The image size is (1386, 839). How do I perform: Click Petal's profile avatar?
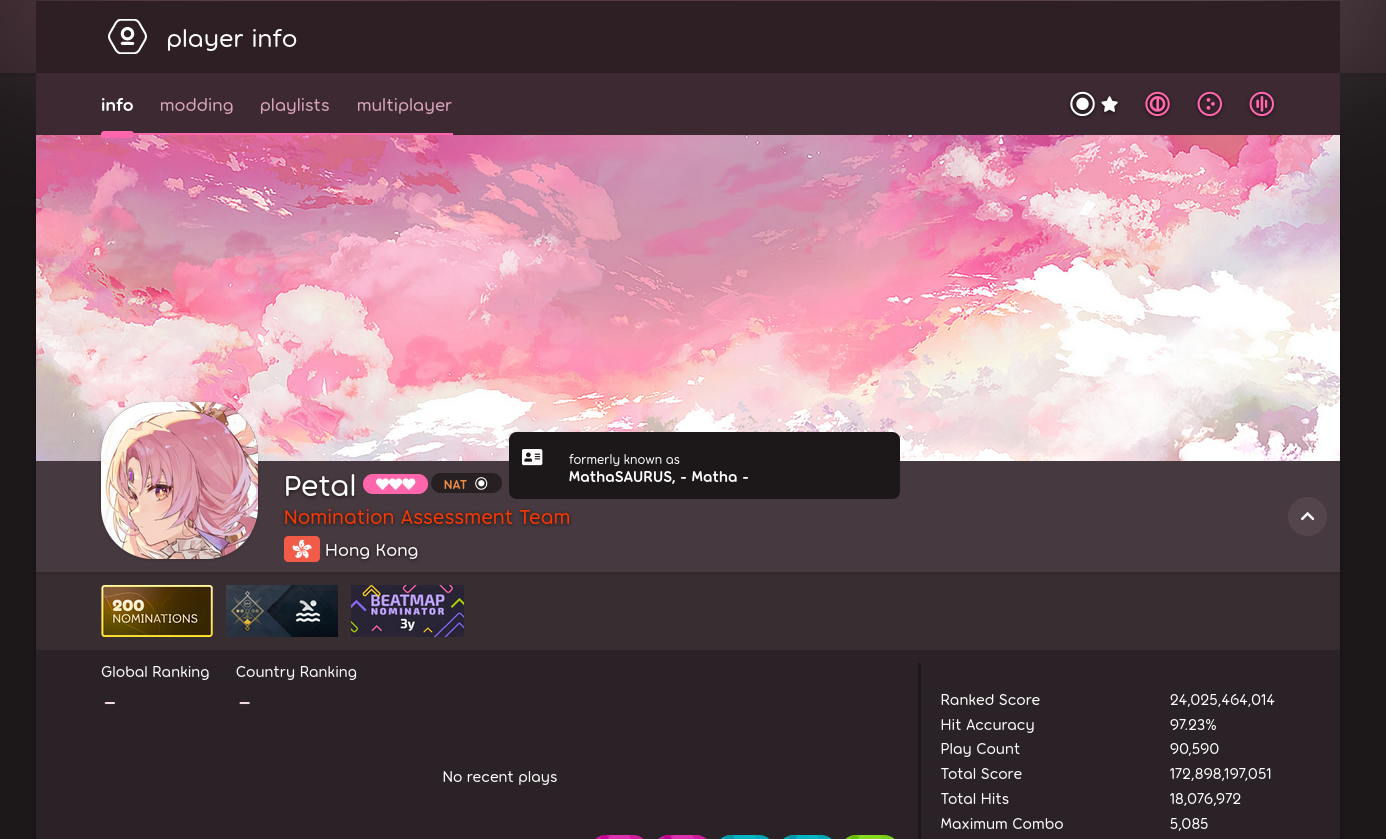179,480
